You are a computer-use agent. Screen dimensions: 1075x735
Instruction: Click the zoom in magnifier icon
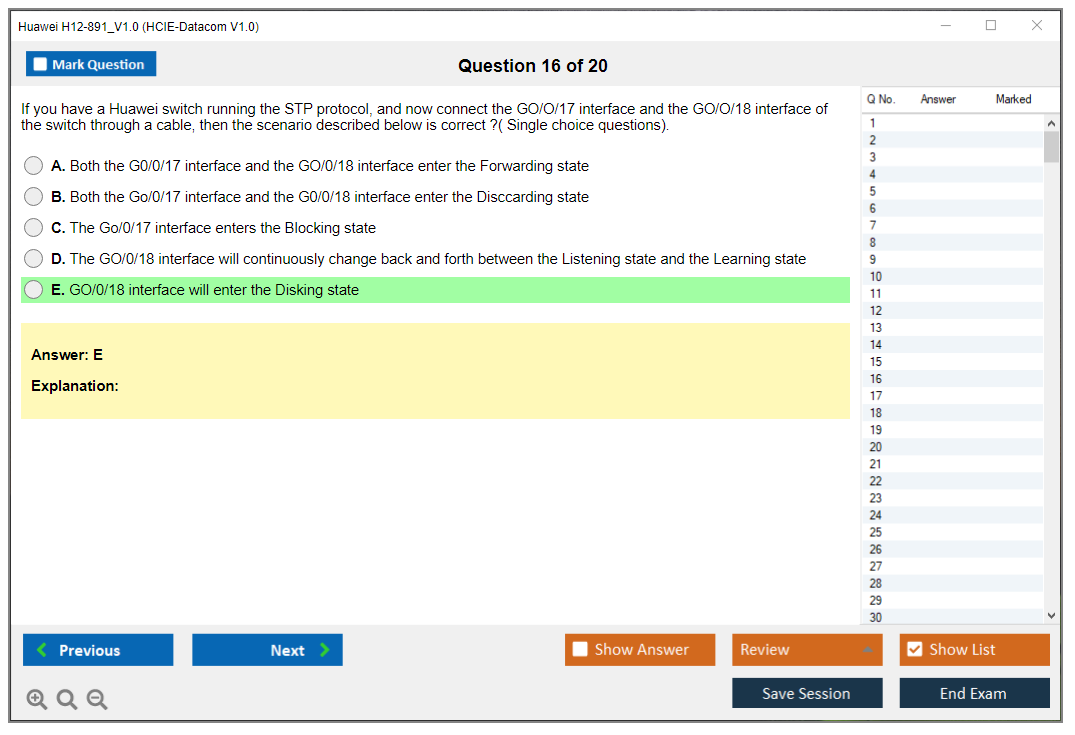click(37, 699)
